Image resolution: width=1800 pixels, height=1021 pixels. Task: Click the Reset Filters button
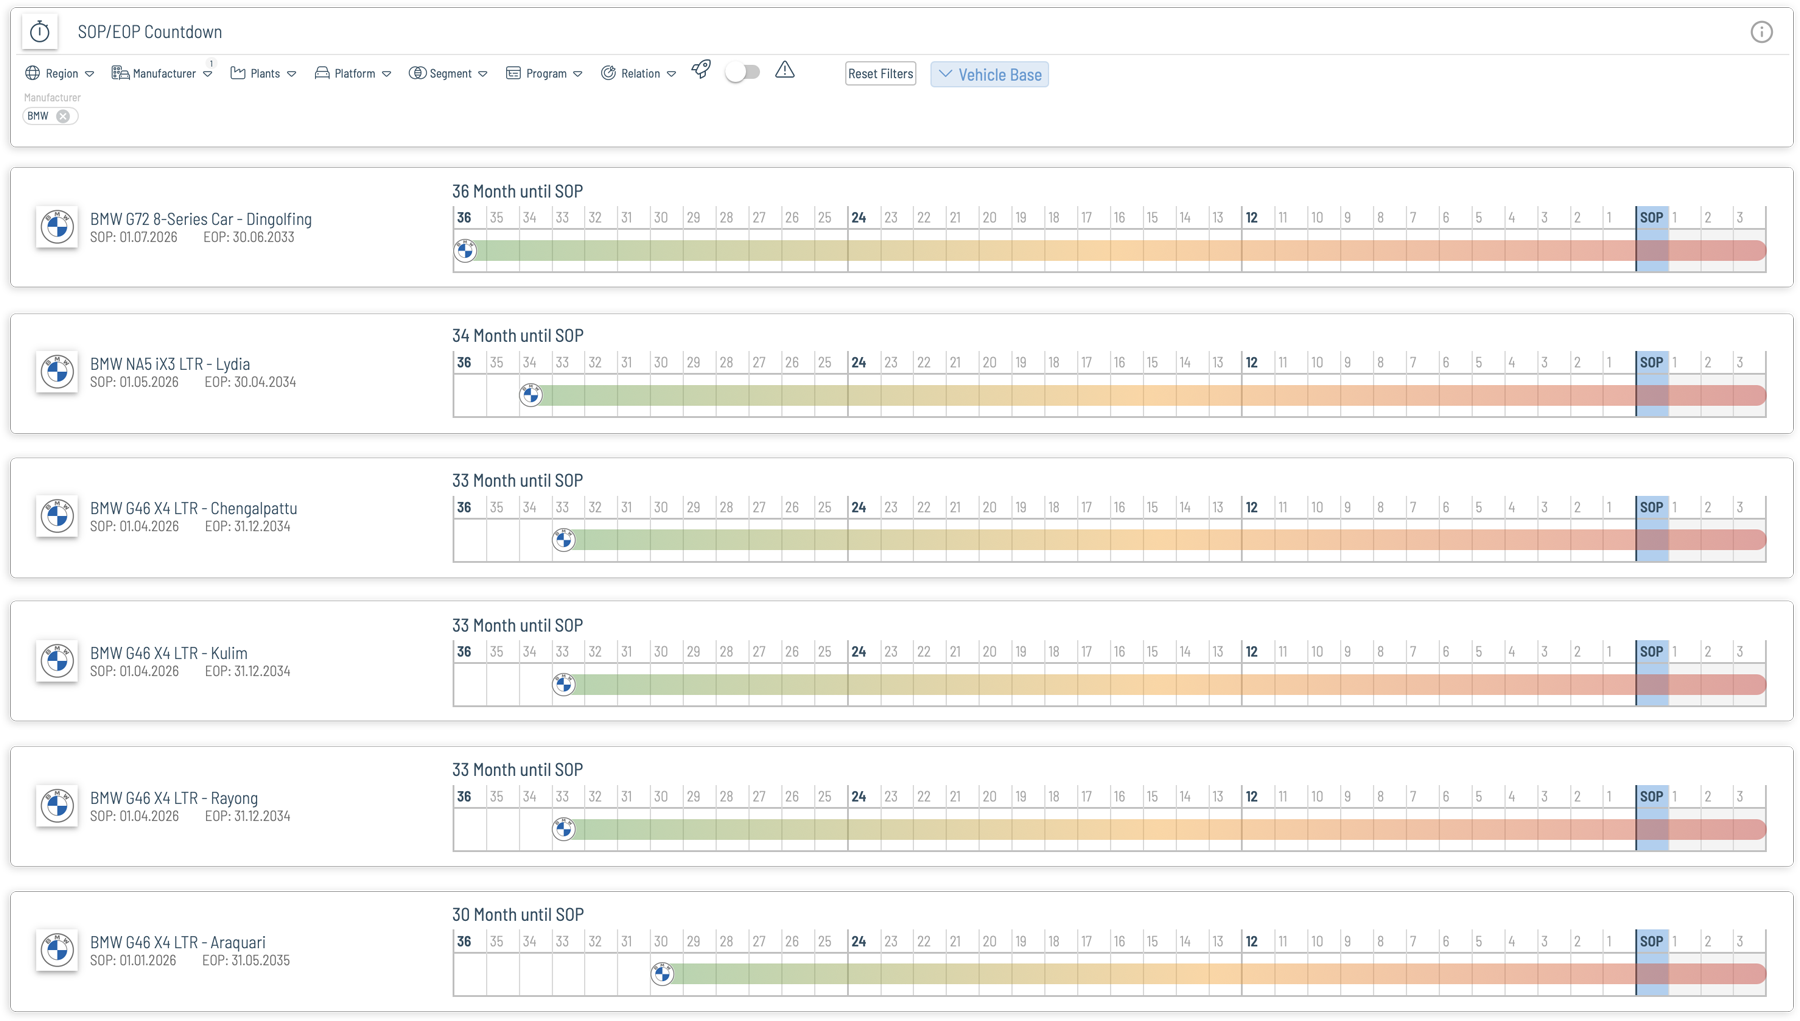[x=880, y=74]
